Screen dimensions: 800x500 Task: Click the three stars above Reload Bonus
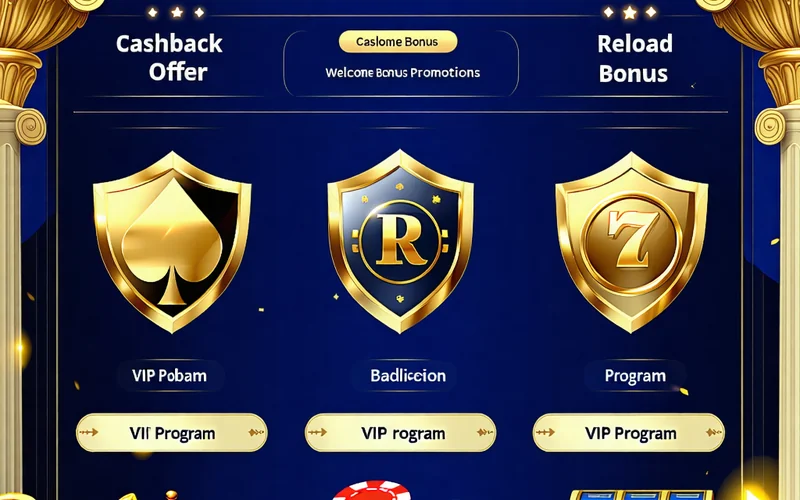pyautogui.click(x=630, y=12)
